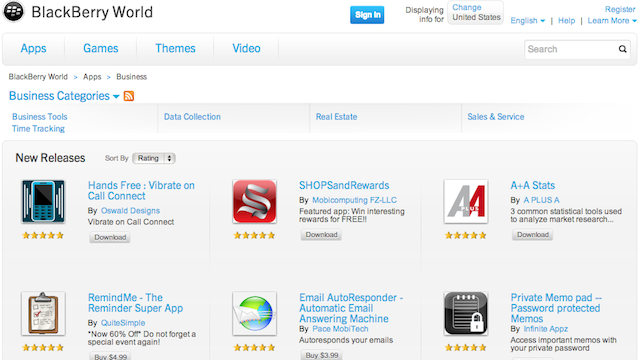Download the SHOPSandRewards app

click(x=321, y=235)
